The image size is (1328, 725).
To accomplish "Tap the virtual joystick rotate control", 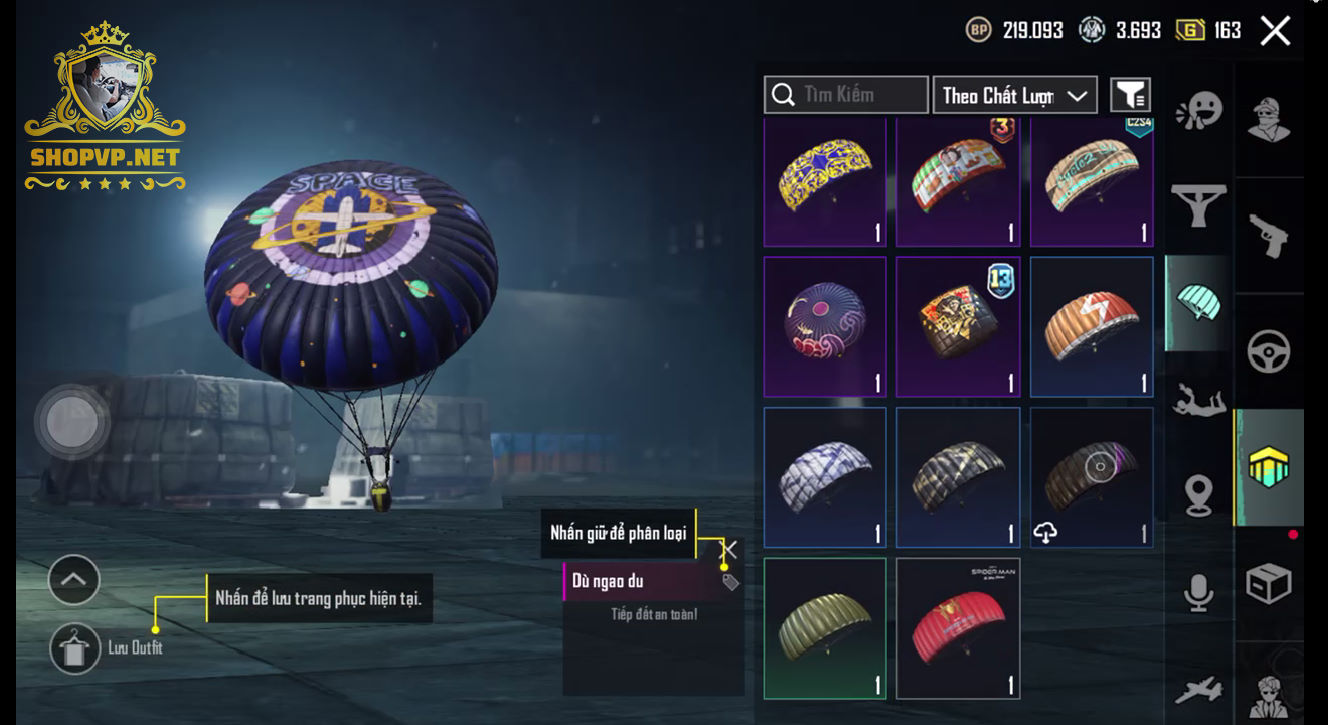I will (72, 422).
